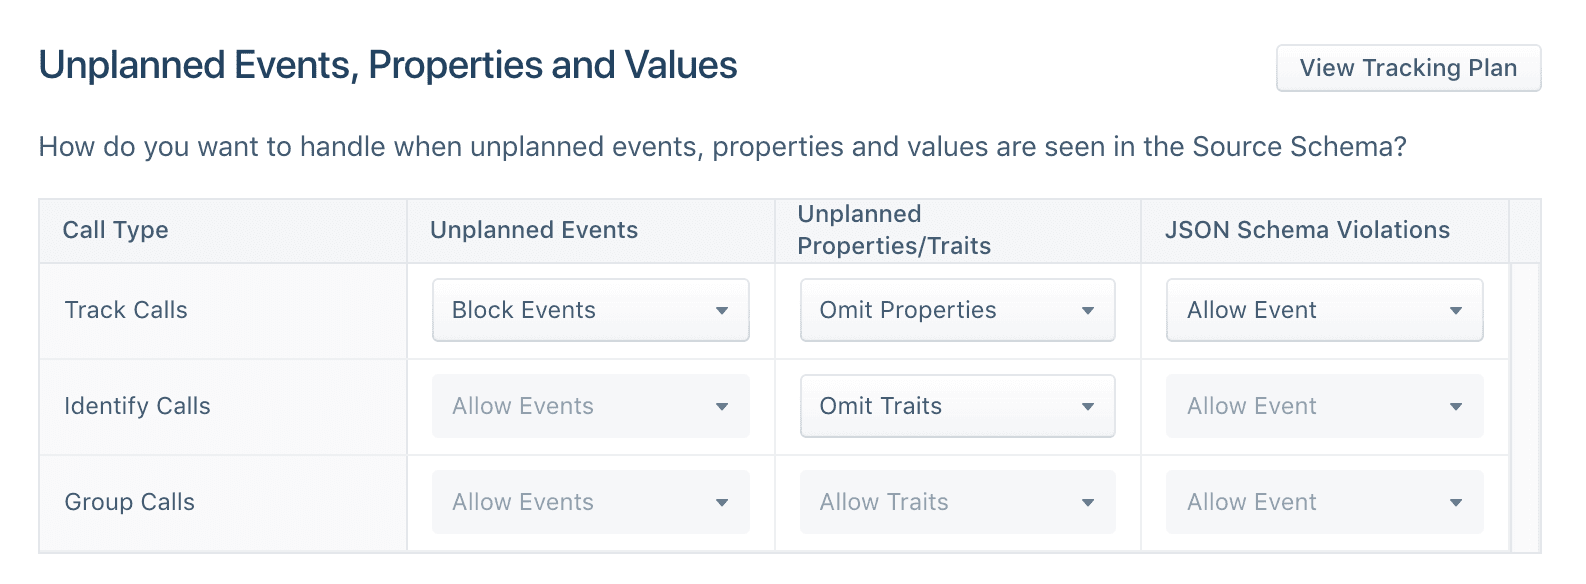Select the Identify Calls row label
Screen dimensions: 1586x584
(136, 406)
